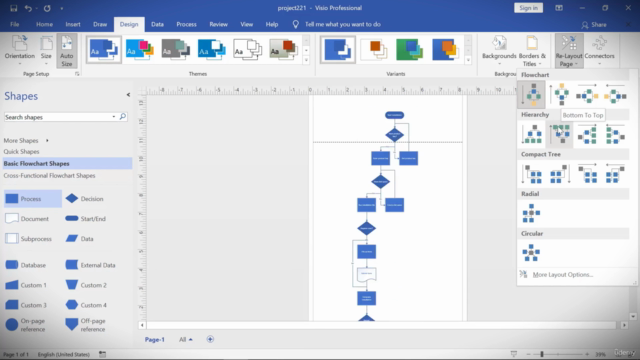640x360 pixels.
Task: Click the Share button
Action: 594,25
